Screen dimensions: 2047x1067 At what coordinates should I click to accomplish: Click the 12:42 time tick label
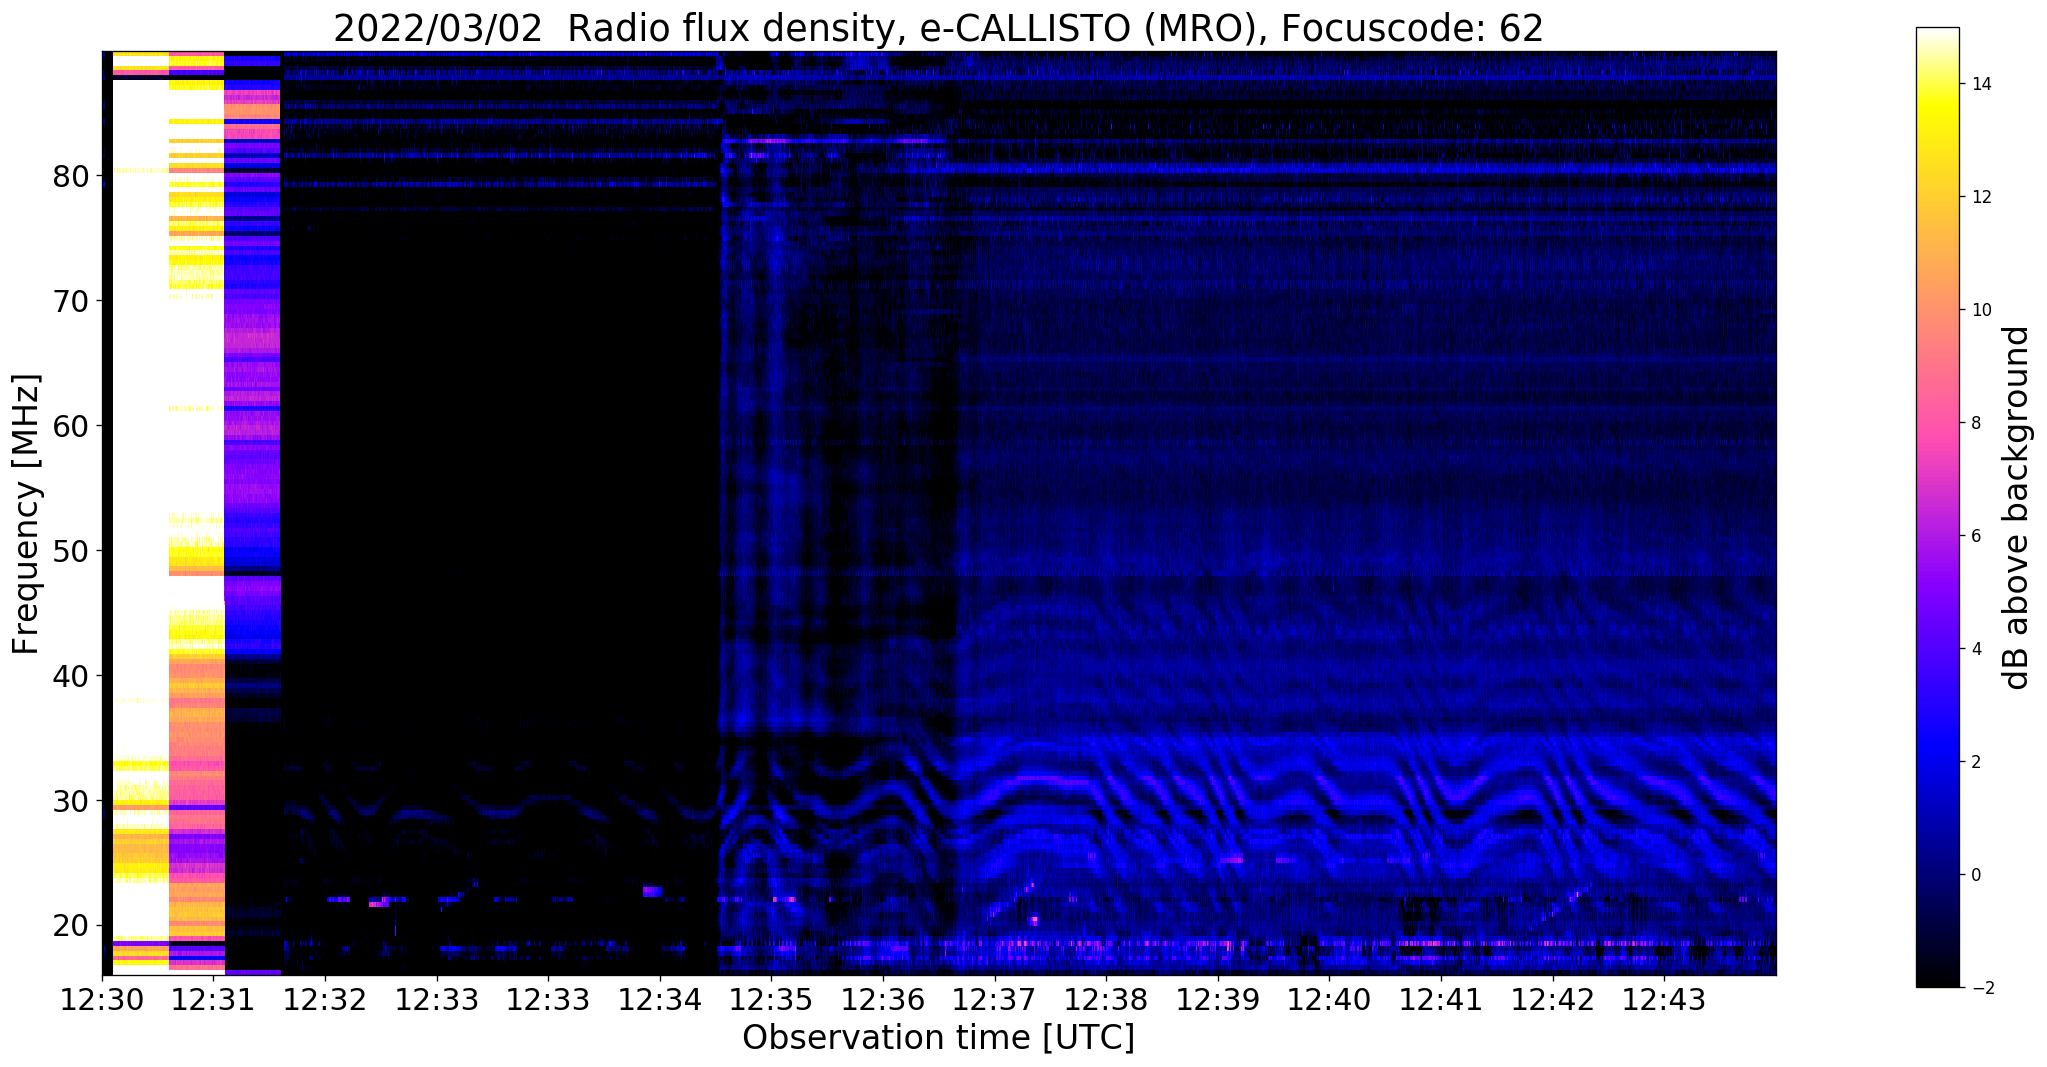tap(1552, 1000)
